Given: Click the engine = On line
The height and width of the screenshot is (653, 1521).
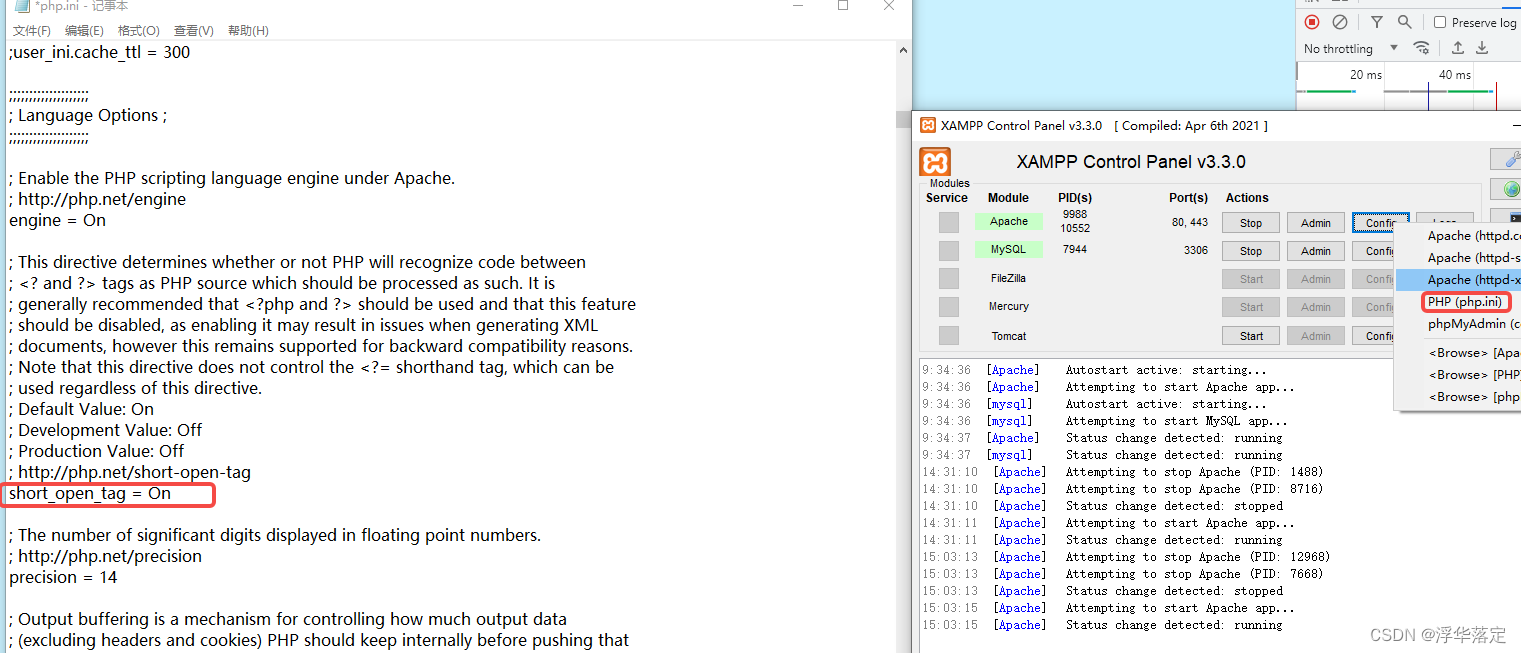Looking at the screenshot, I should 57,220.
